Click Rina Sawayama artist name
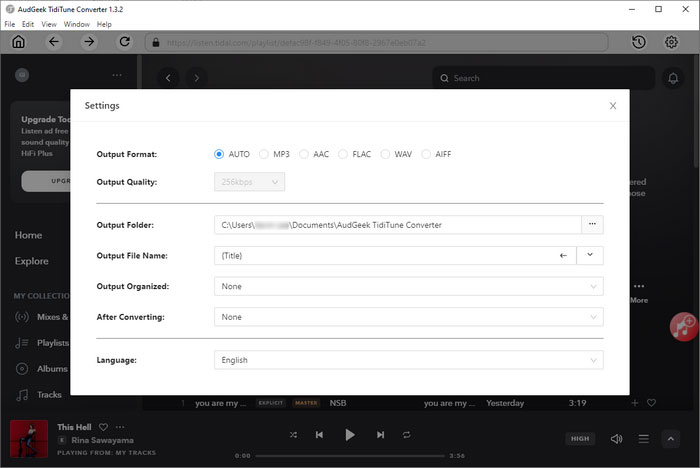This screenshot has width=700, height=468. (102, 440)
